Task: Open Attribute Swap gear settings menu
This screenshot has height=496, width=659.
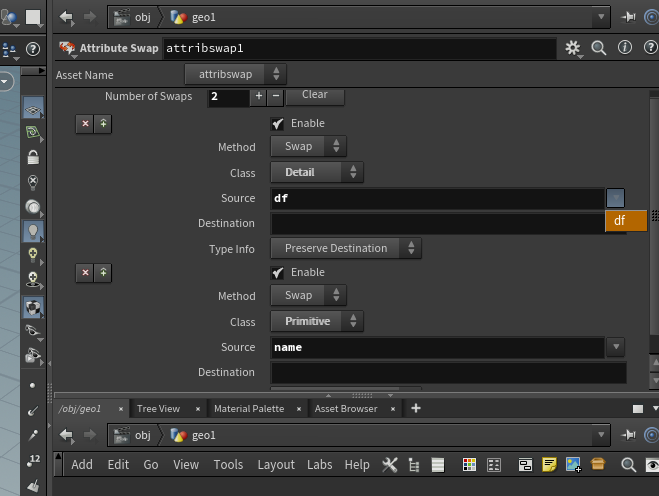Action: (573, 48)
